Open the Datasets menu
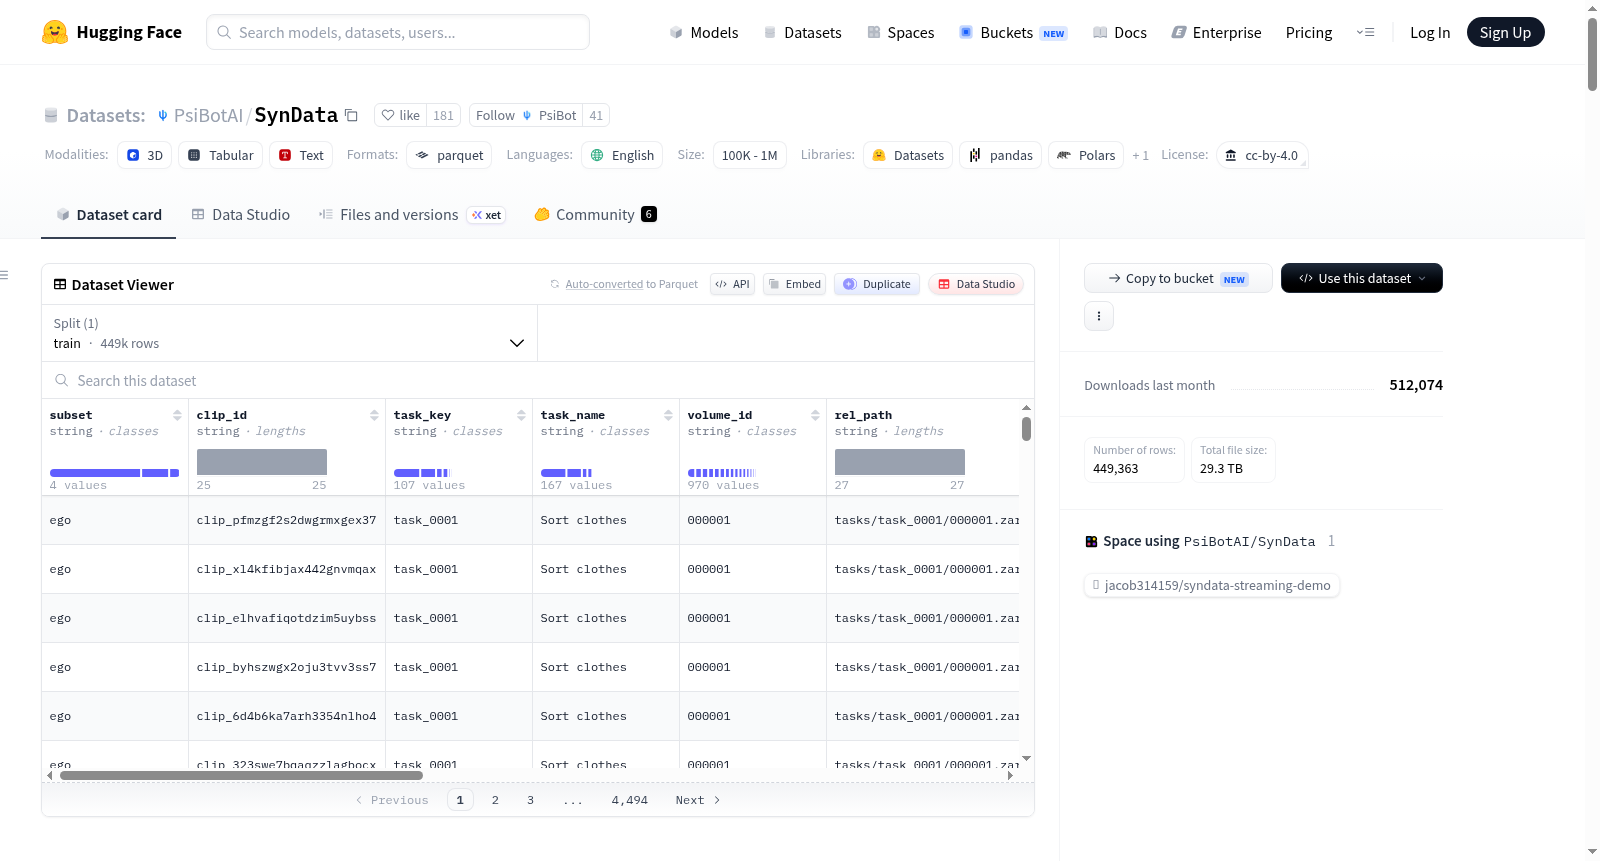The width and height of the screenshot is (1600, 861). [x=802, y=33]
